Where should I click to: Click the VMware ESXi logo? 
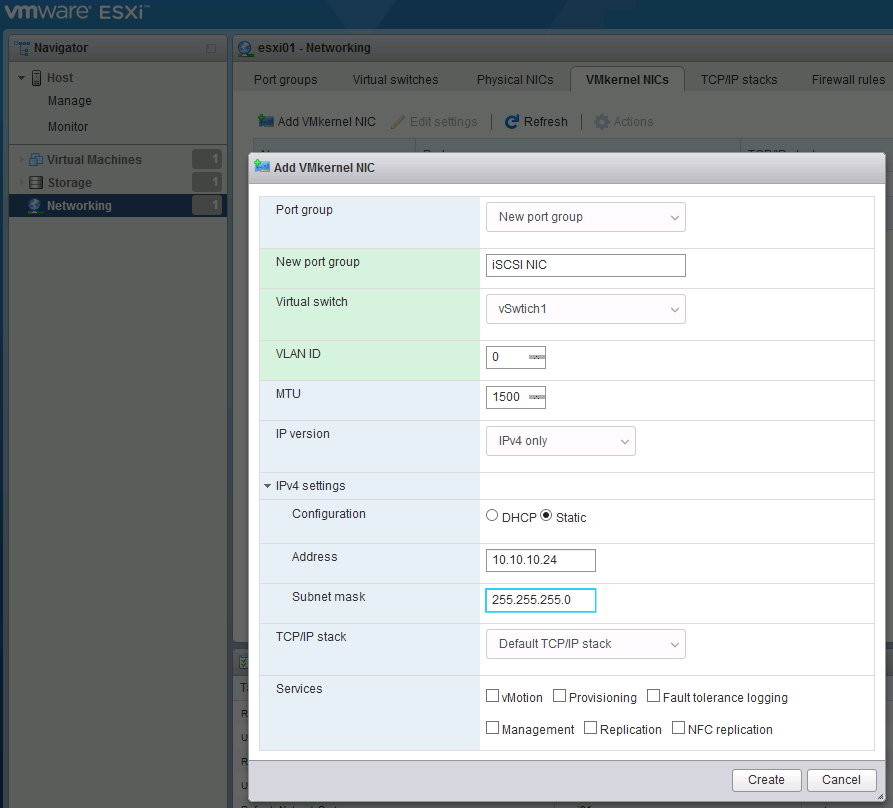[76, 12]
